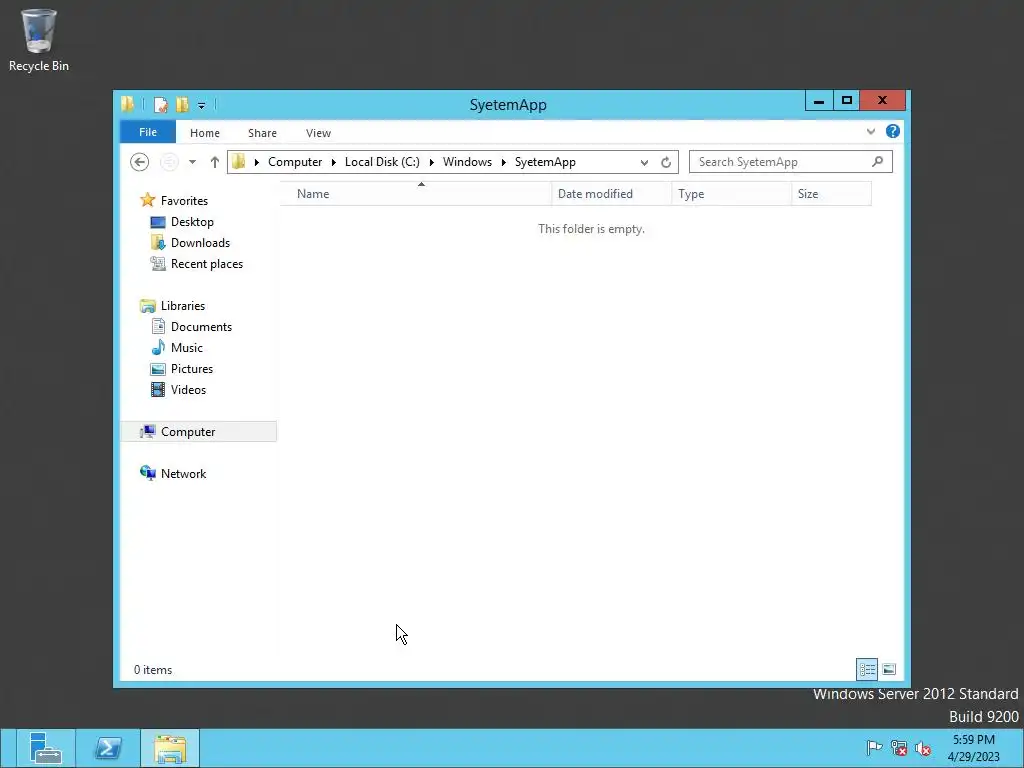Image resolution: width=1024 pixels, height=768 pixels.
Task: Click SyetemApp in the address breadcrumb
Action: (x=545, y=162)
